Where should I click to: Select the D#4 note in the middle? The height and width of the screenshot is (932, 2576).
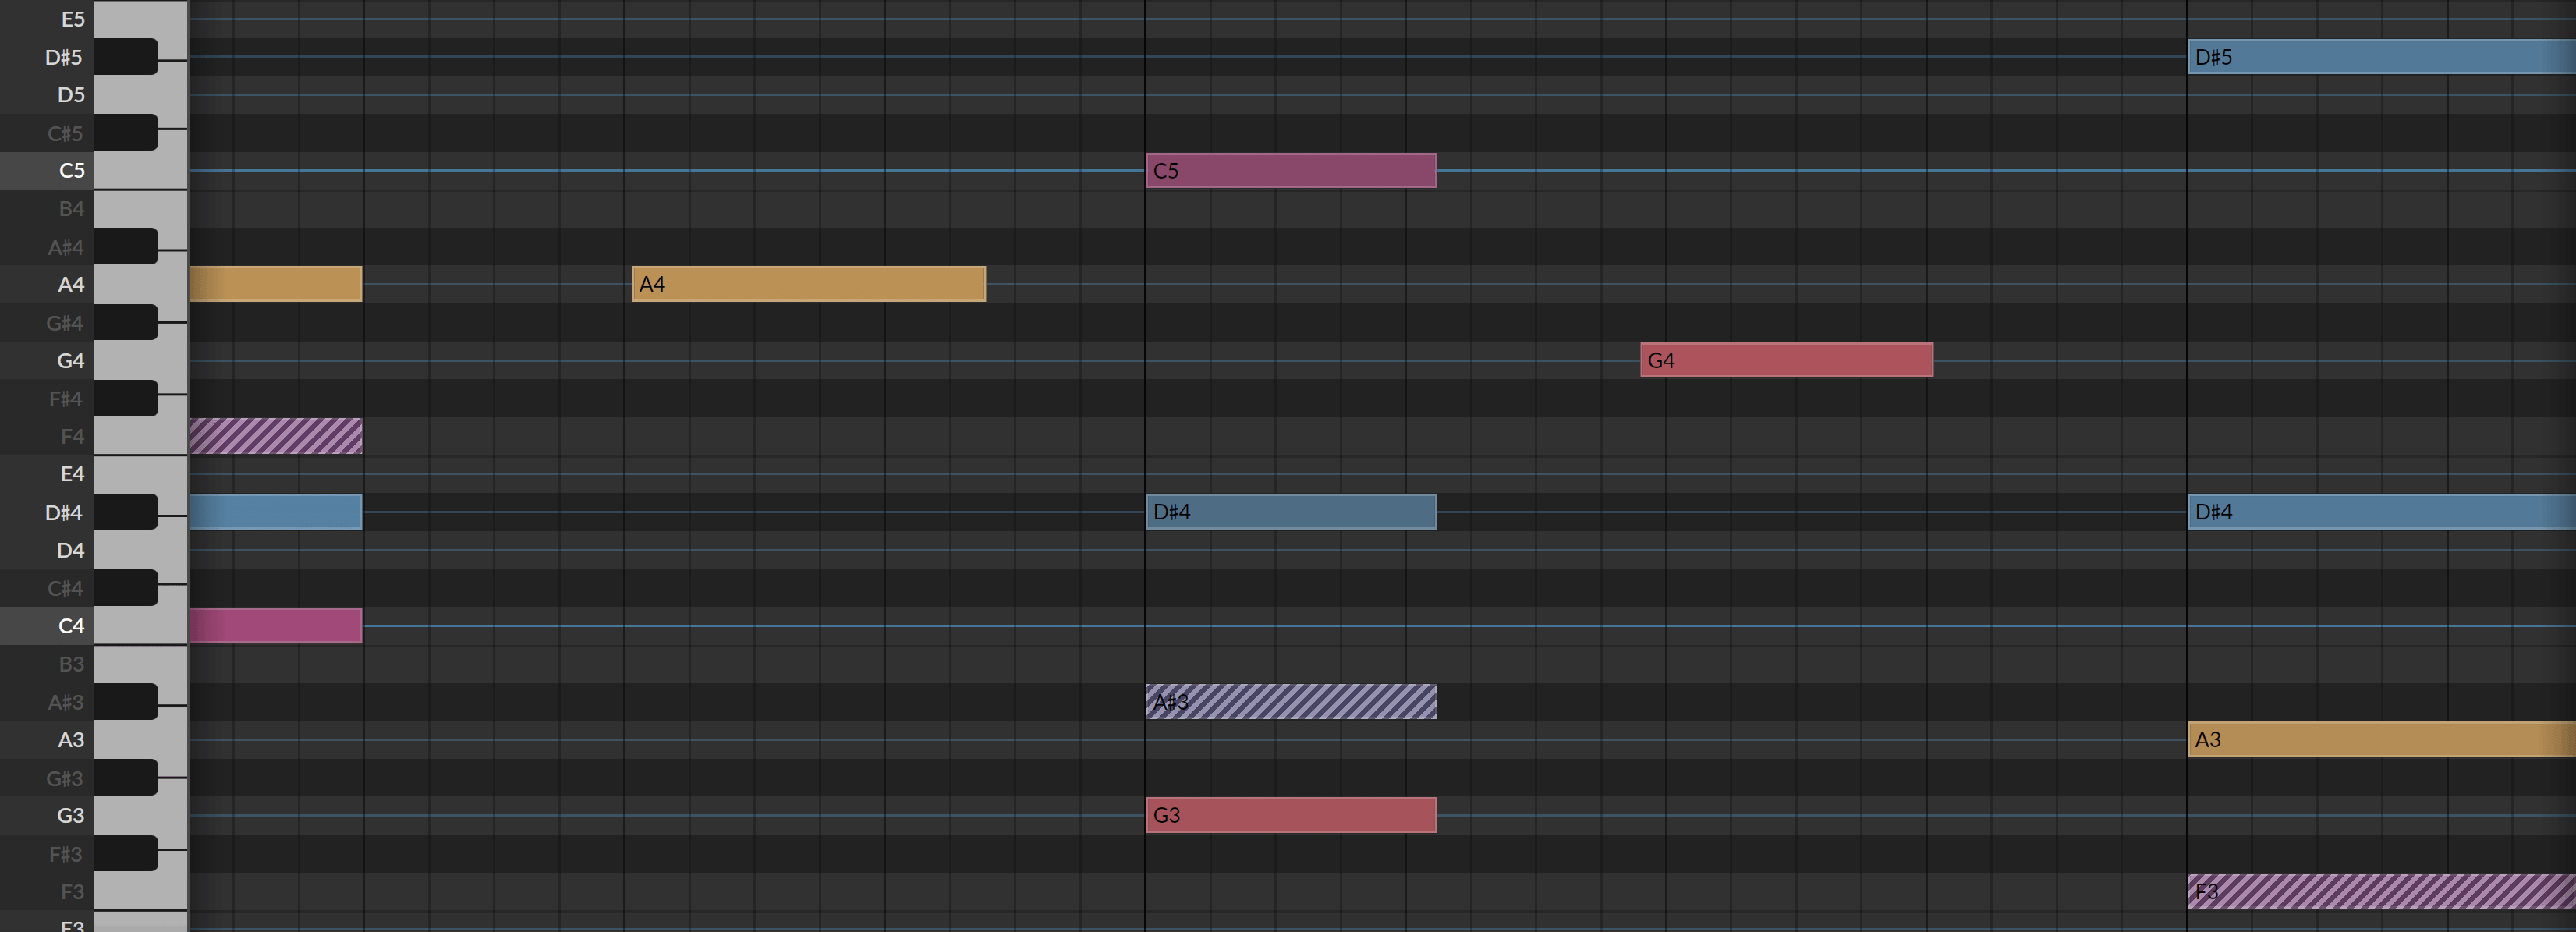pos(1290,512)
